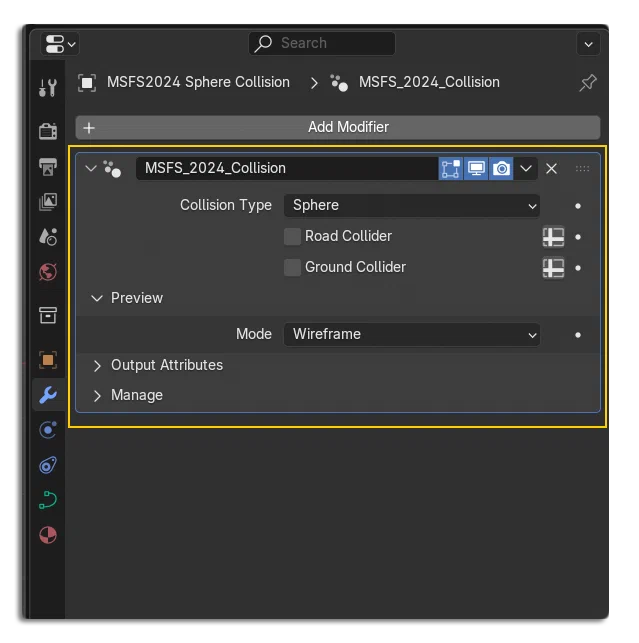Animate the Ground Collider property dot
The height and width of the screenshot is (643, 639).
pos(578,268)
